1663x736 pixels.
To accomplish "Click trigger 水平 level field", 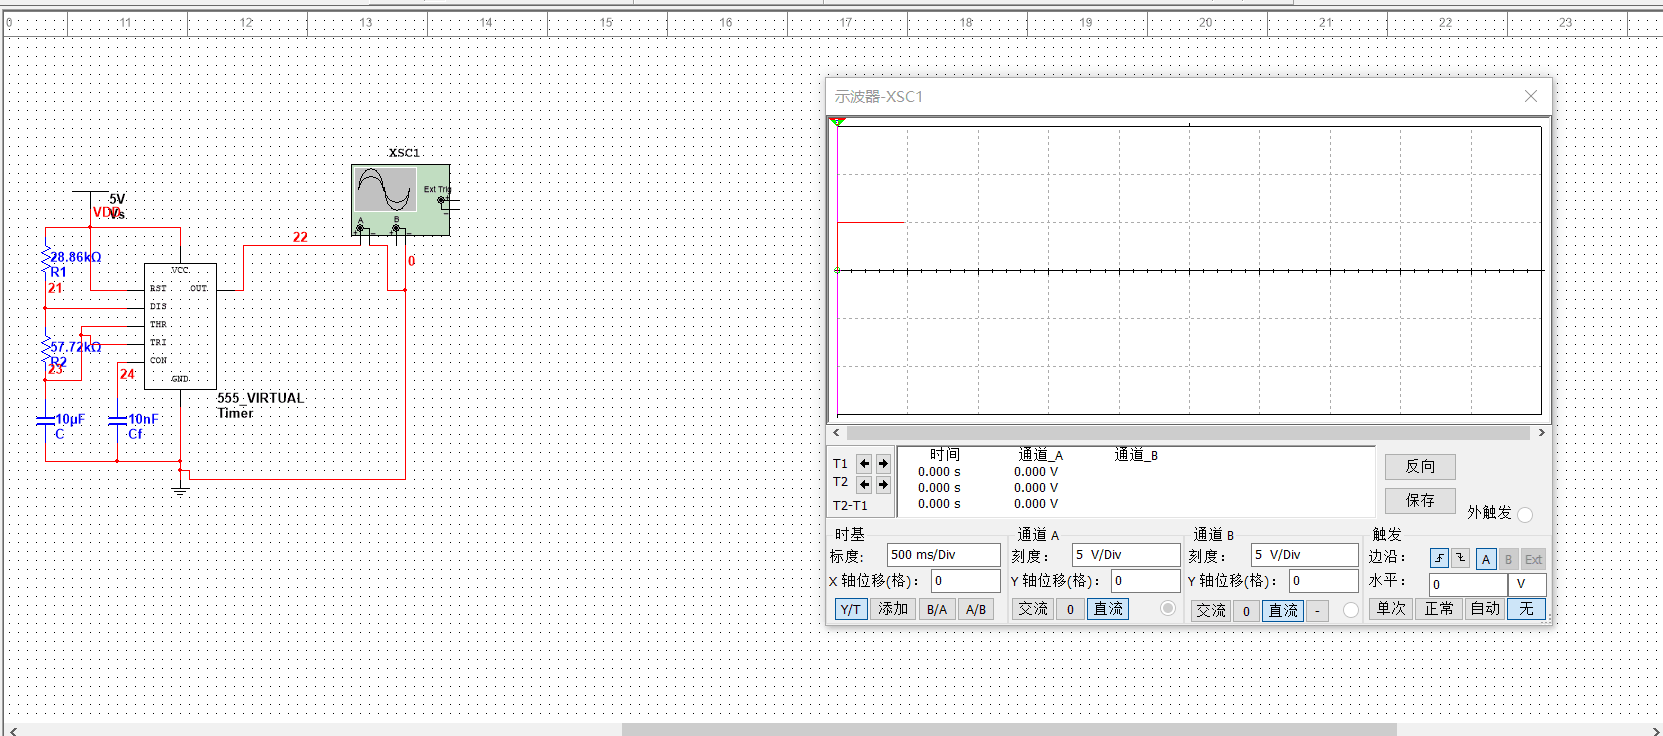I will click(1468, 584).
